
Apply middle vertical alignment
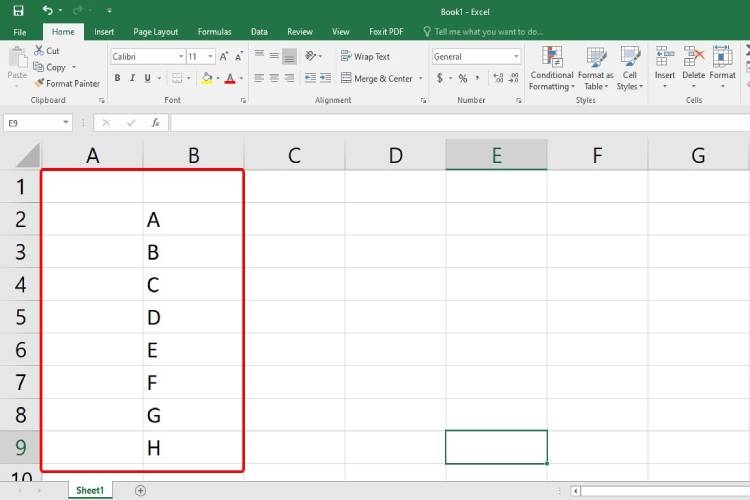coord(274,56)
